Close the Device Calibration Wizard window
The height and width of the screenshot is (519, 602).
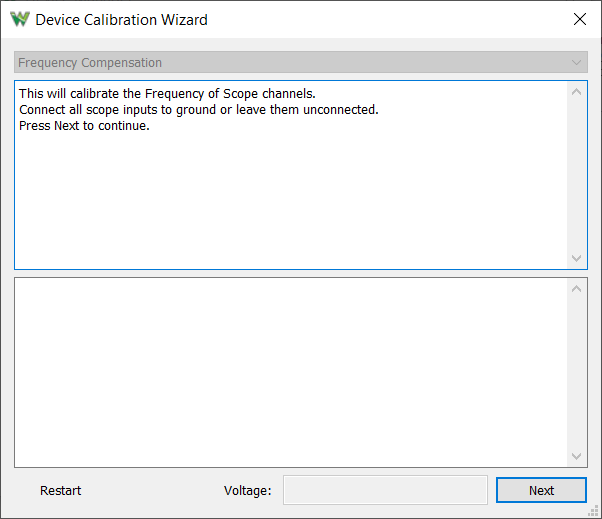click(579, 19)
